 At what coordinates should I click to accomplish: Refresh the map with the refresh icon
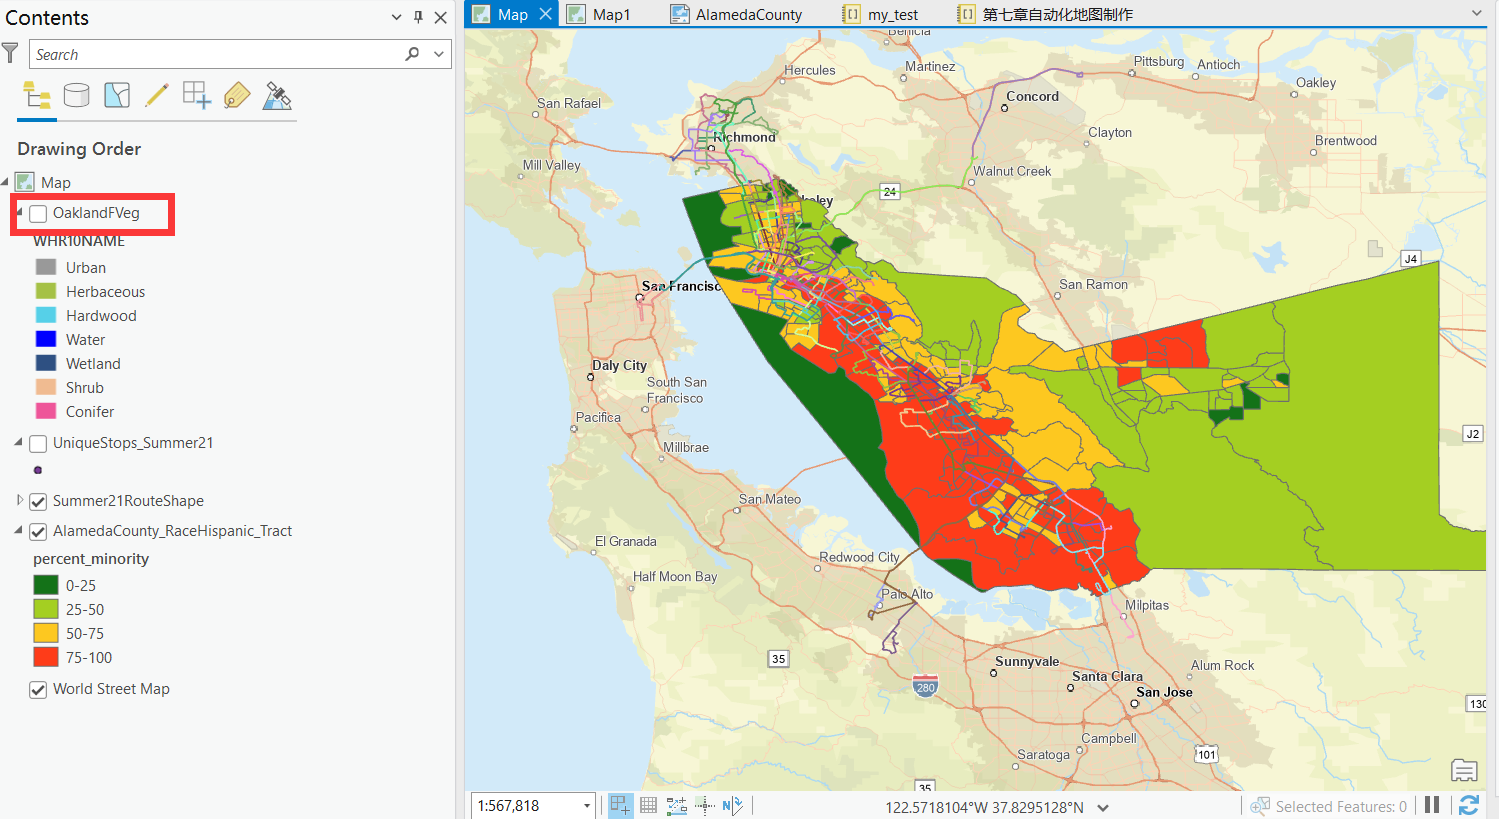pos(1469,805)
